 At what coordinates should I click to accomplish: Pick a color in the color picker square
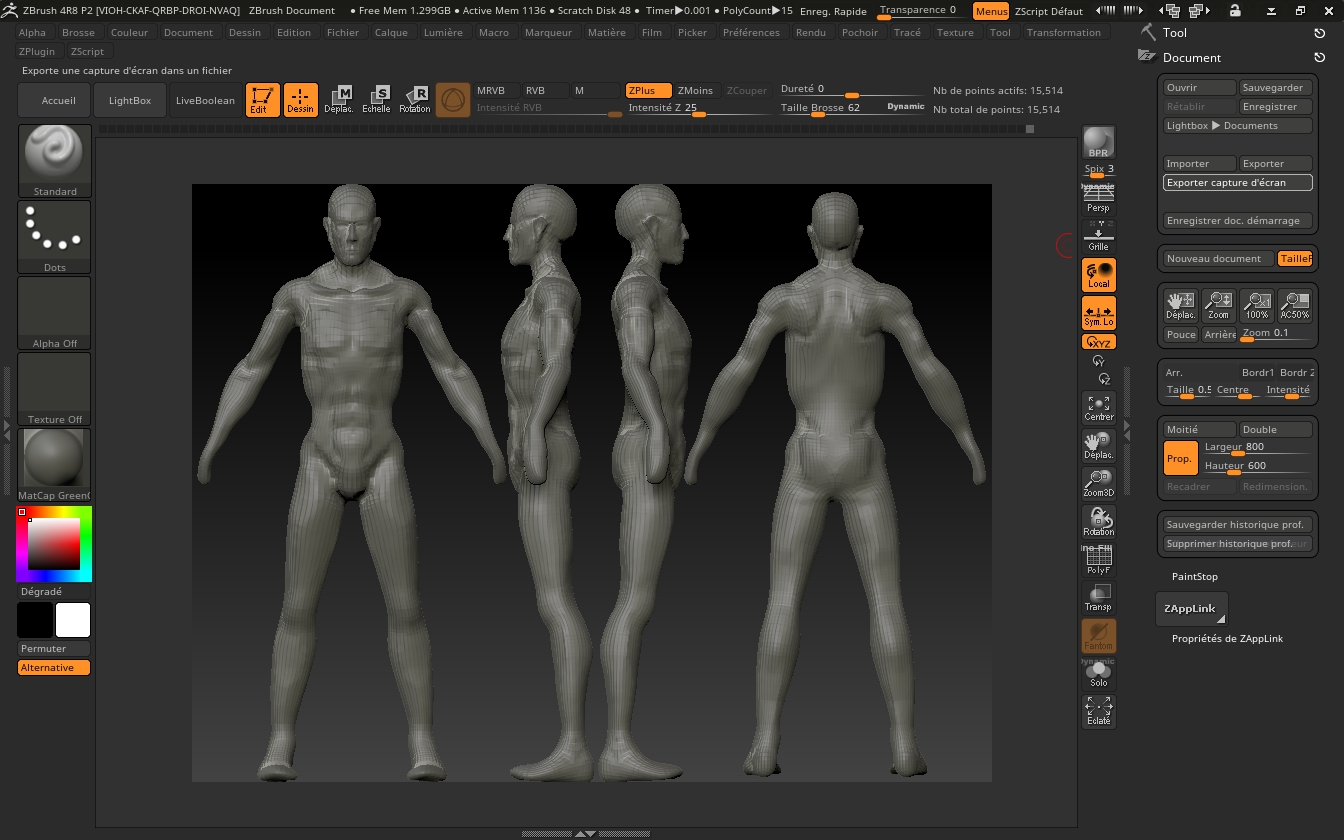point(54,545)
